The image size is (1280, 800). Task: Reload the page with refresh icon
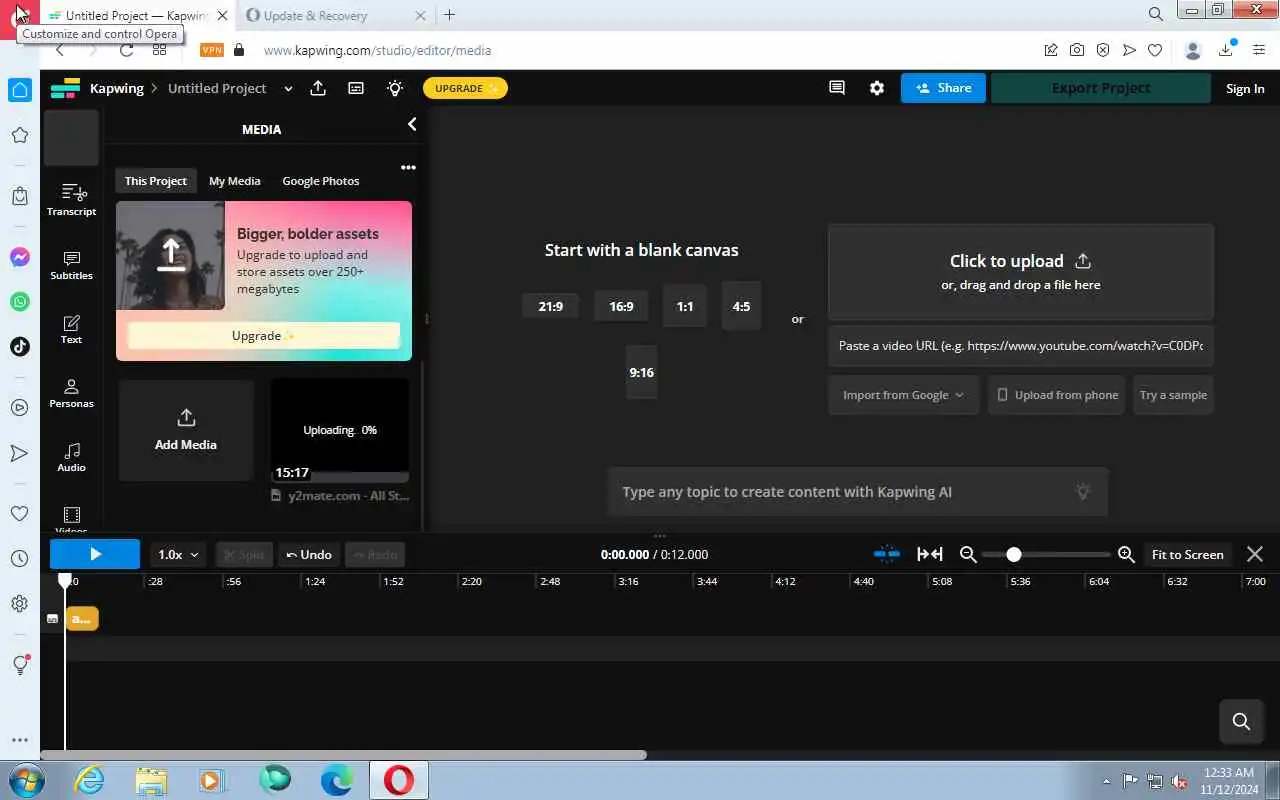click(126, 50)
